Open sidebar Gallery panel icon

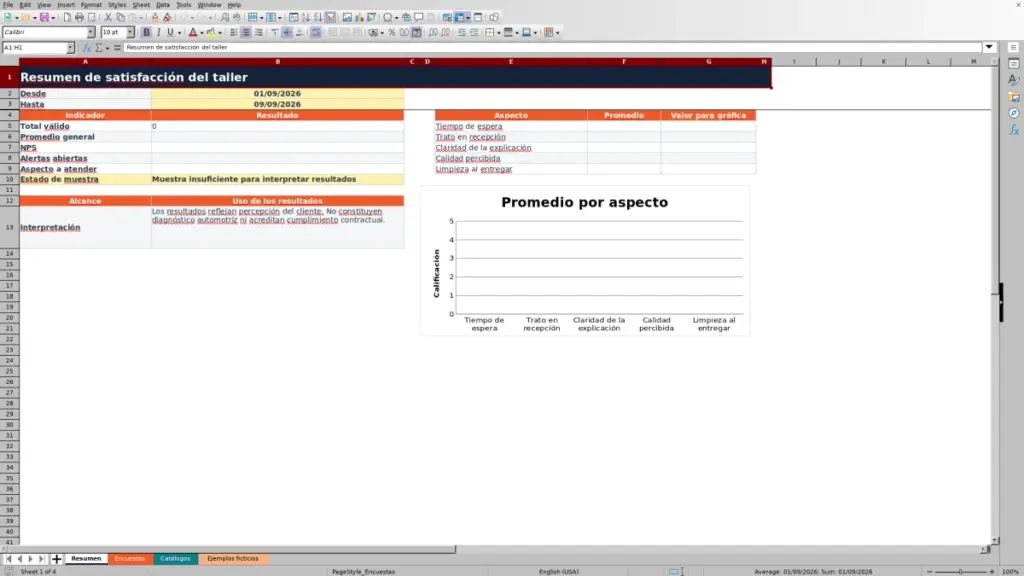pyautogui.click(x=1014, y=97)
